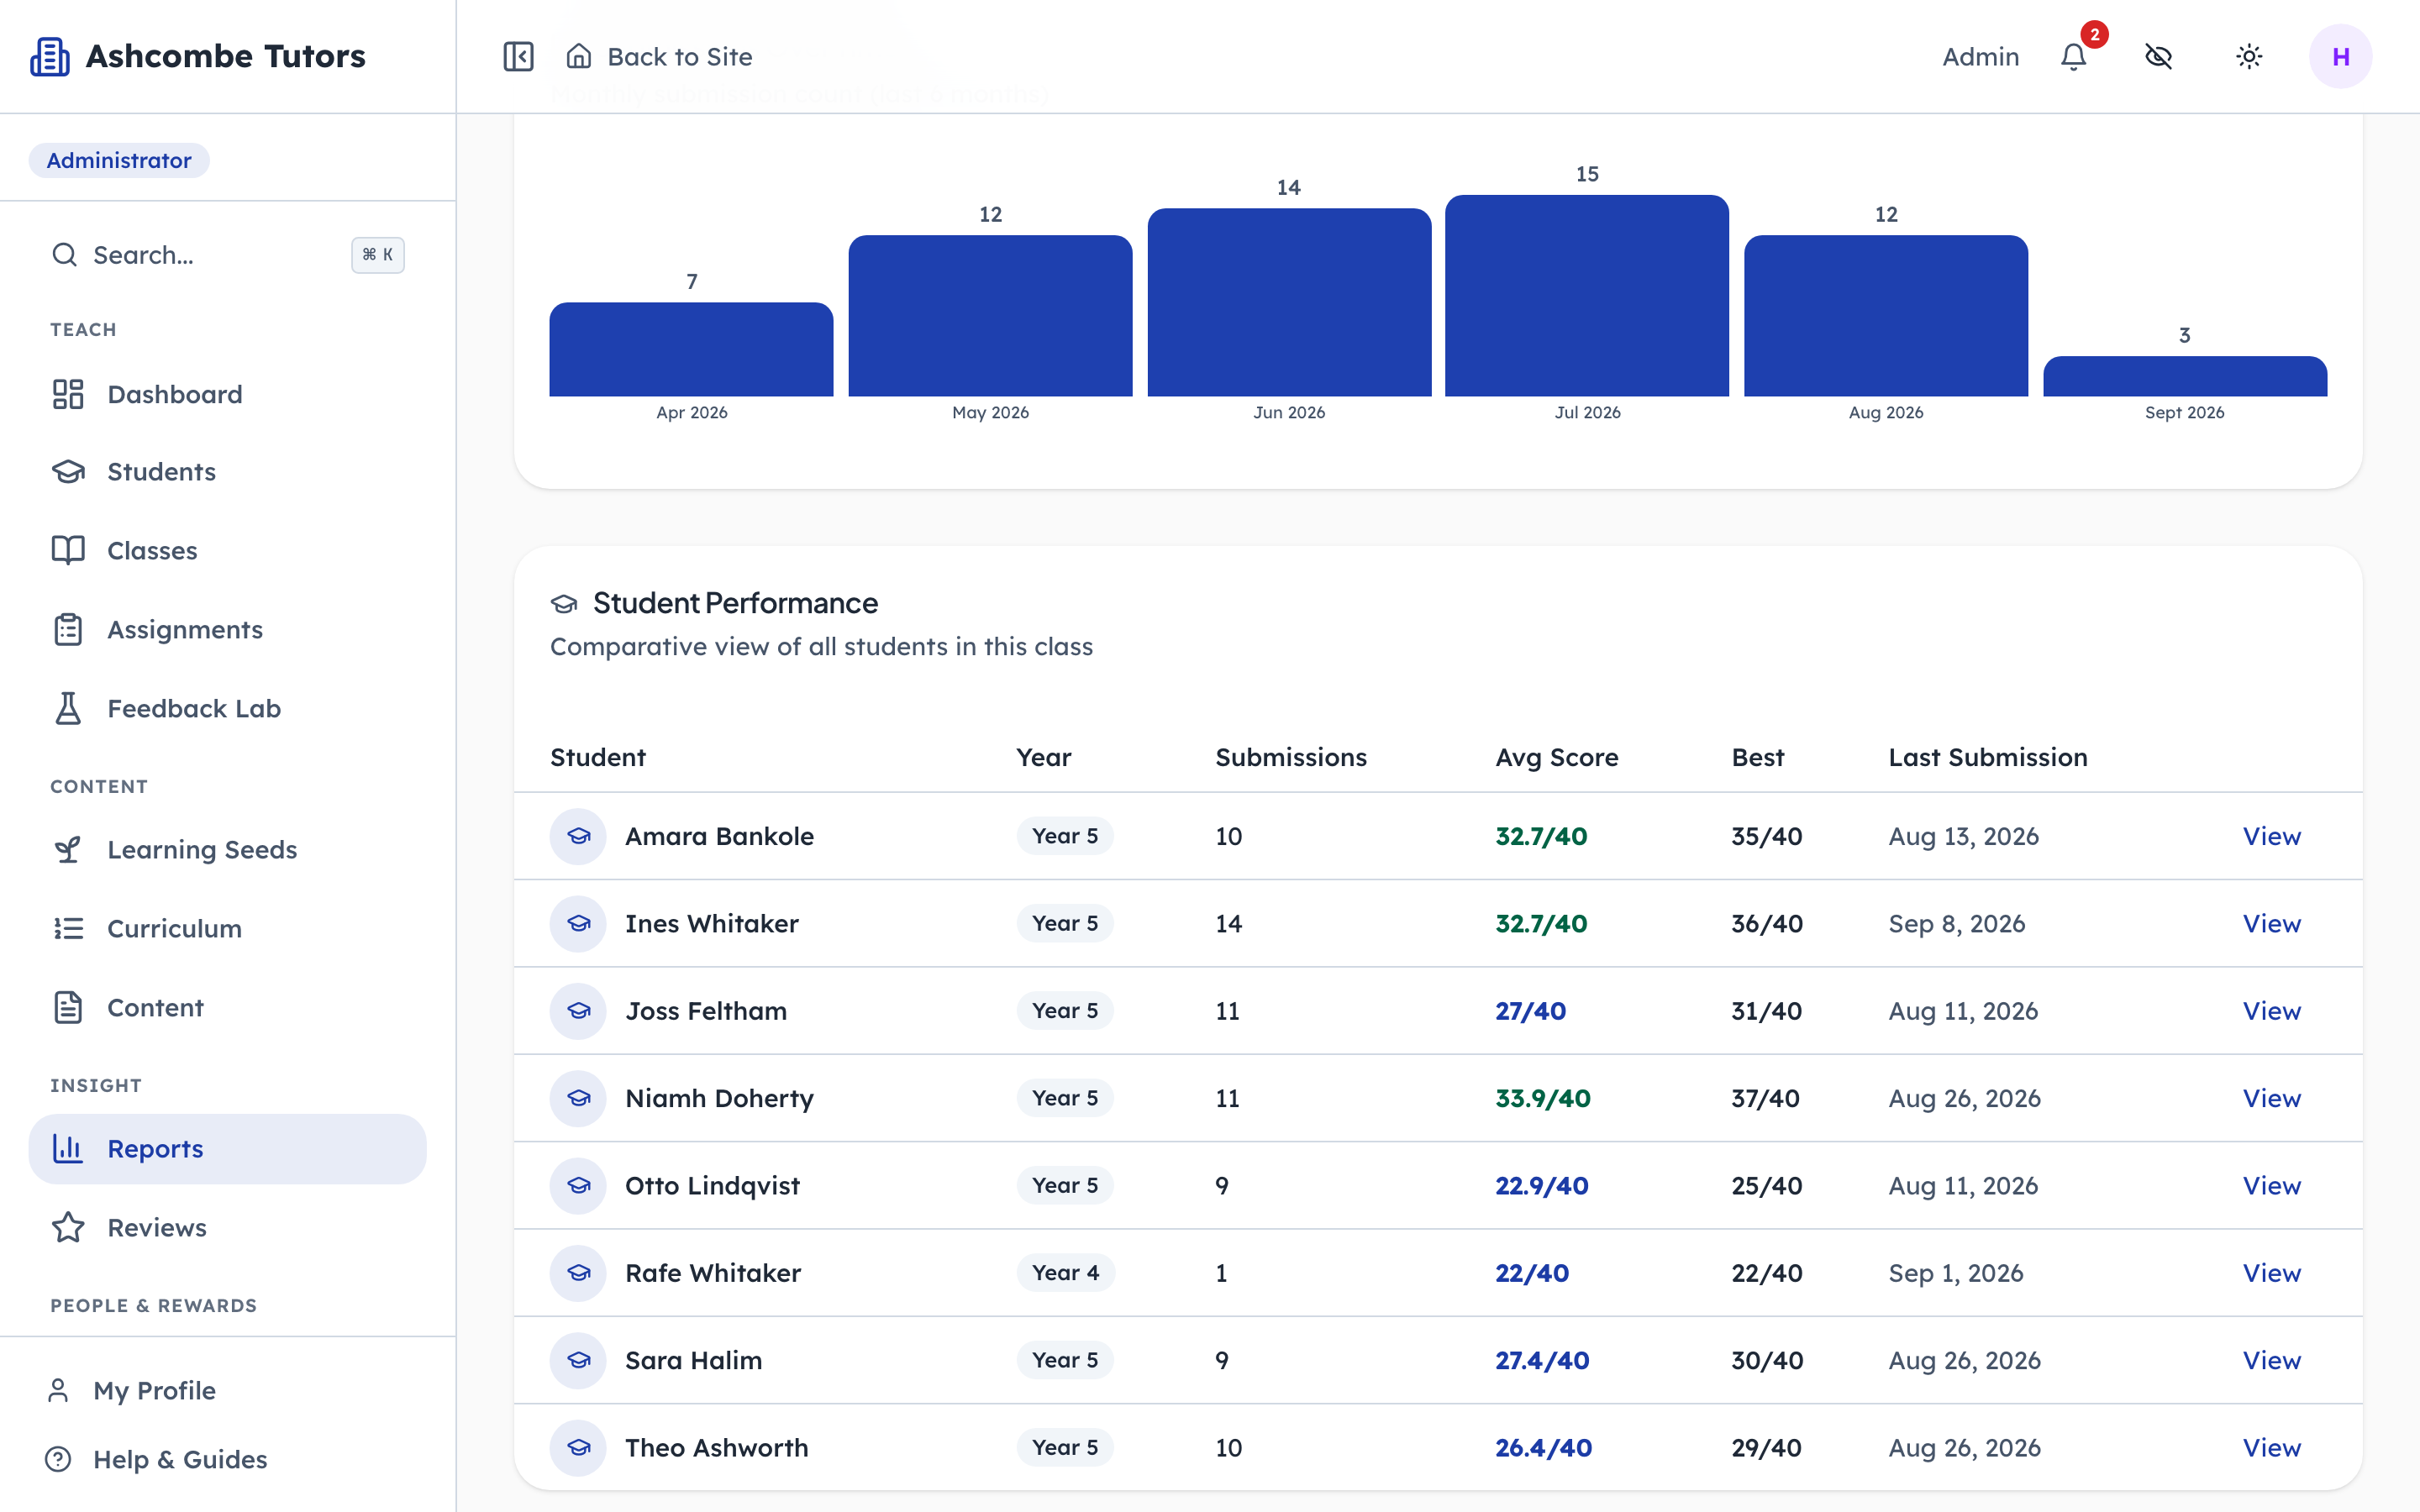This screenshot has width=2420, height=1512.
Task: Click the Theo Ashworth name
Action: (716, 1447)
